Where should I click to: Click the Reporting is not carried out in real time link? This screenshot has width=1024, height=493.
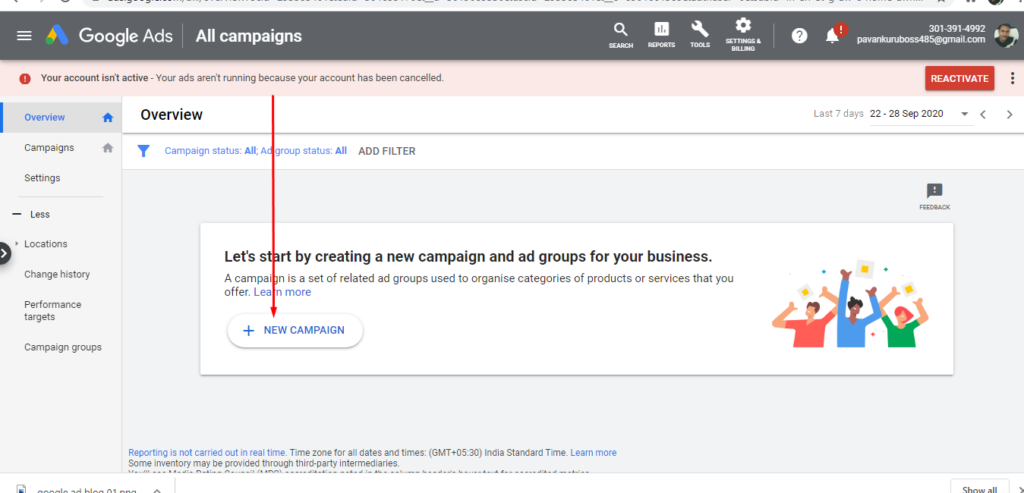207,453
